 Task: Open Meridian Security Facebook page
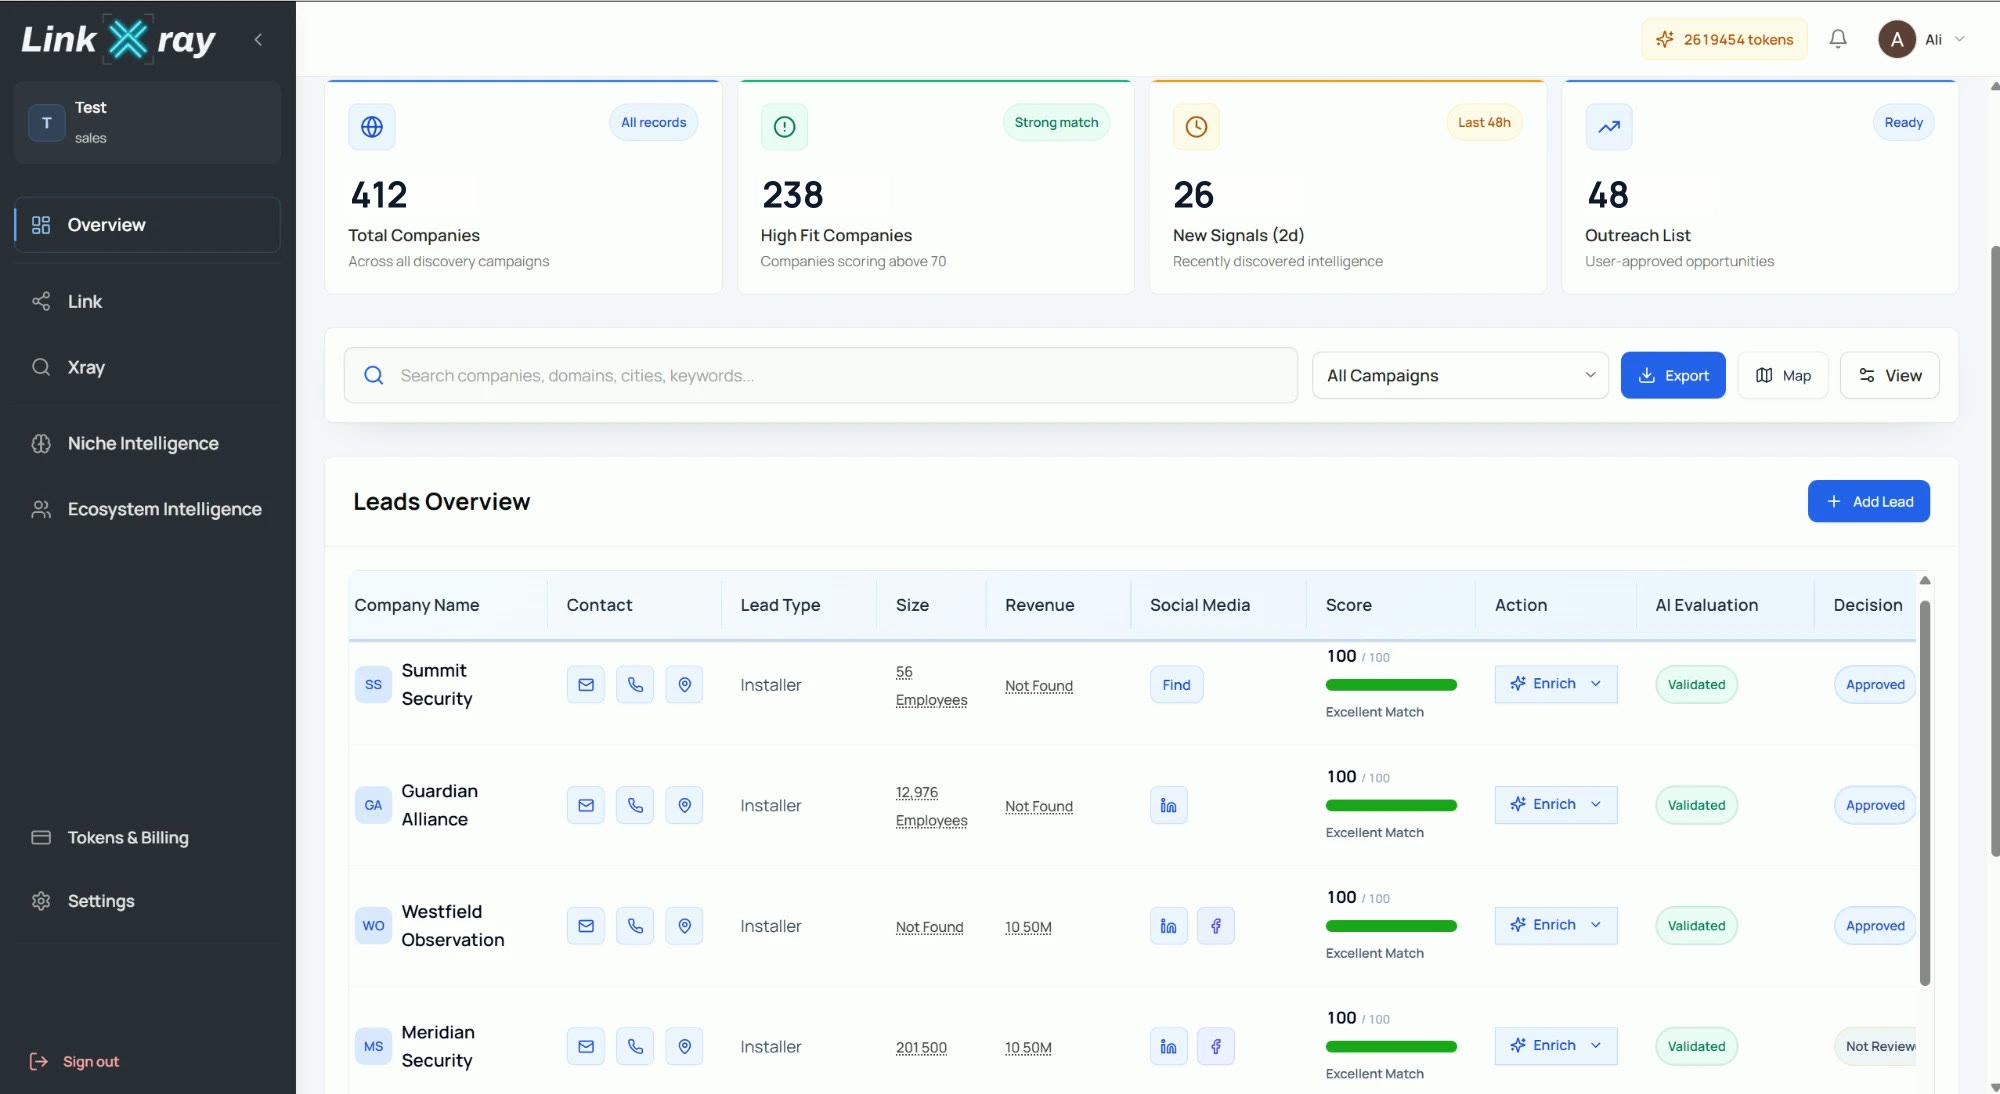click(1216, 1047)
